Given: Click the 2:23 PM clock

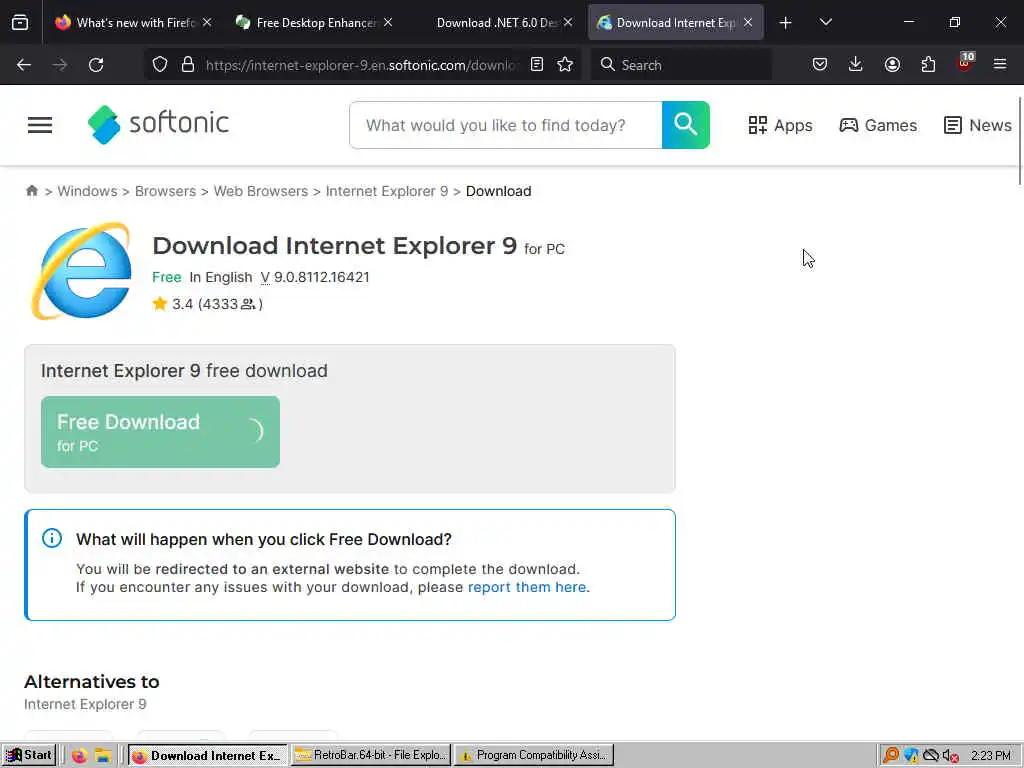Looking at the screenshot, I should click(991, 756).
